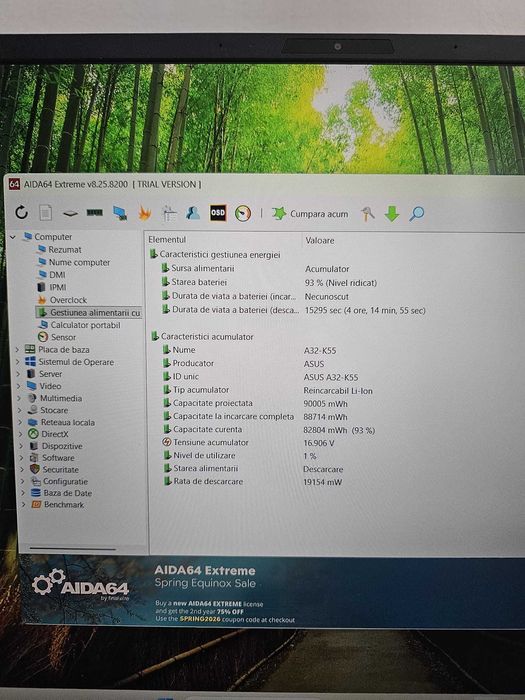Open the disk benchmark toolbar icon
The width and height of the screenshot is (525, 700).
[70, 213]
